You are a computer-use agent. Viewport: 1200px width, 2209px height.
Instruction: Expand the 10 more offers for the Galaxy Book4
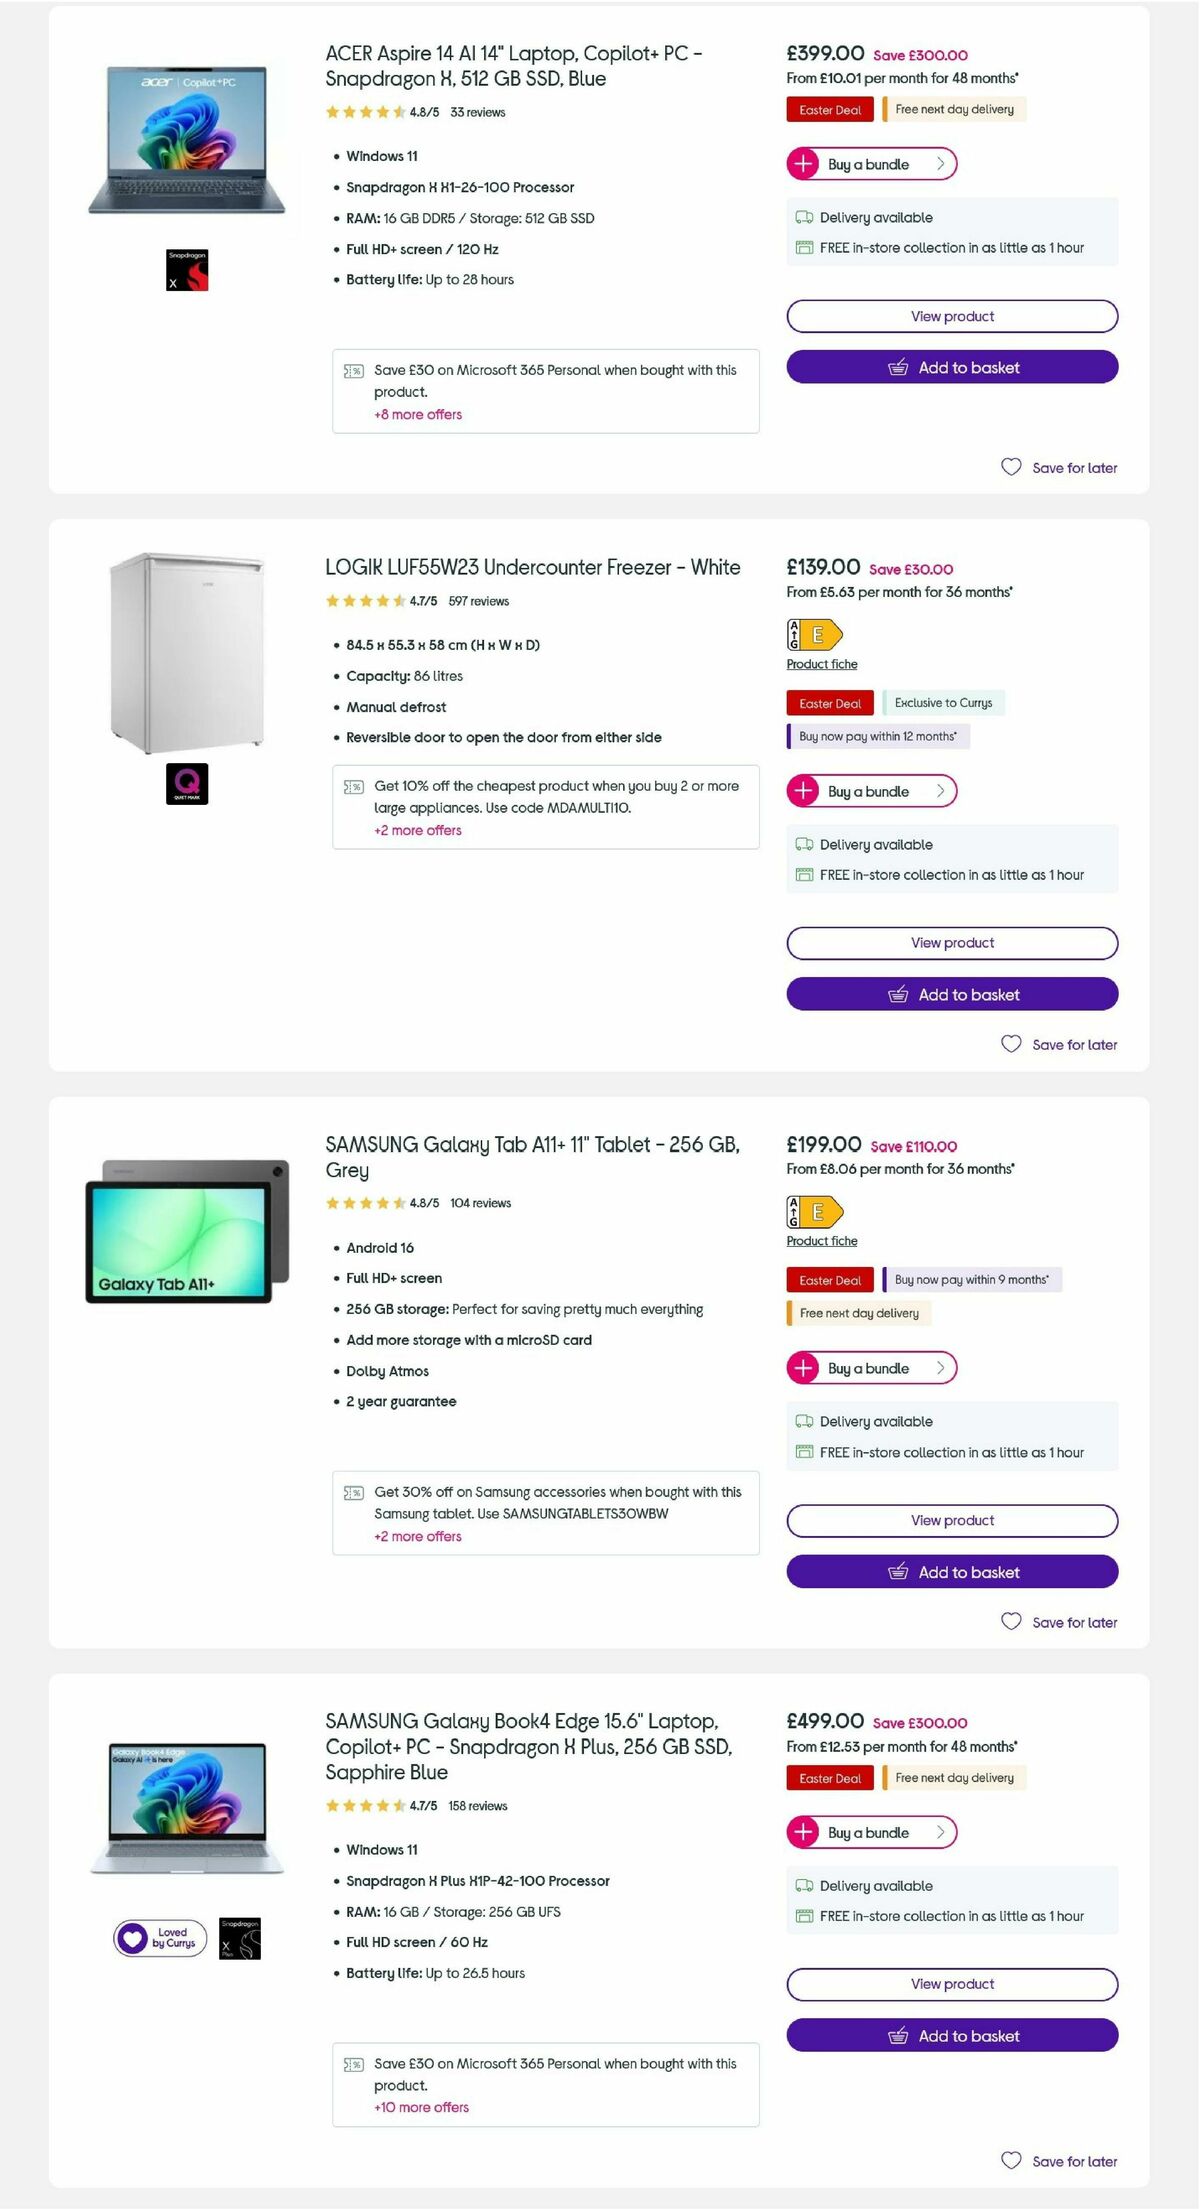420,2109
